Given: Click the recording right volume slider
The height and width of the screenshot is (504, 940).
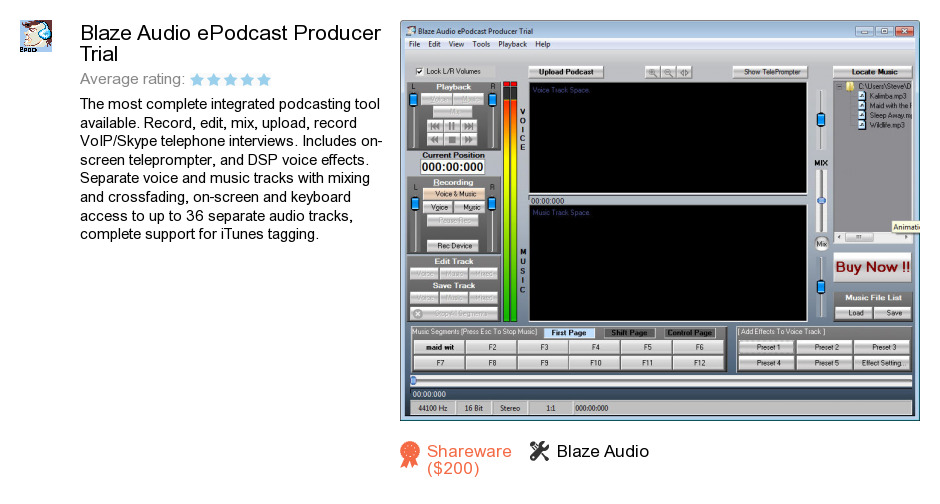Looking at the screenshot, I should 492,204.
